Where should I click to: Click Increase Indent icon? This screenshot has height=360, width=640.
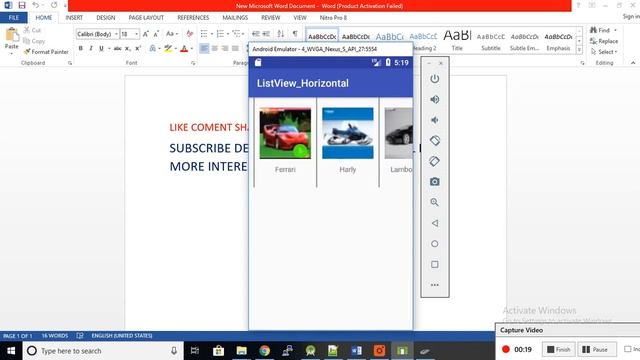pyautogui.click(x=266, y=34)
